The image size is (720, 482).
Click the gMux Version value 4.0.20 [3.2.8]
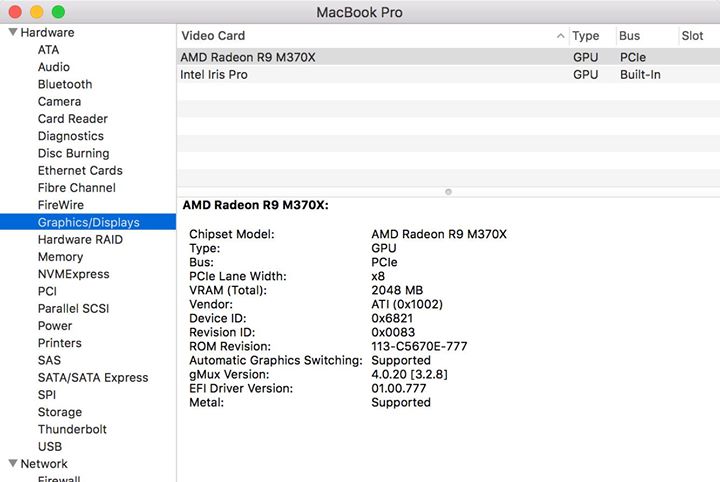(409, 374)
